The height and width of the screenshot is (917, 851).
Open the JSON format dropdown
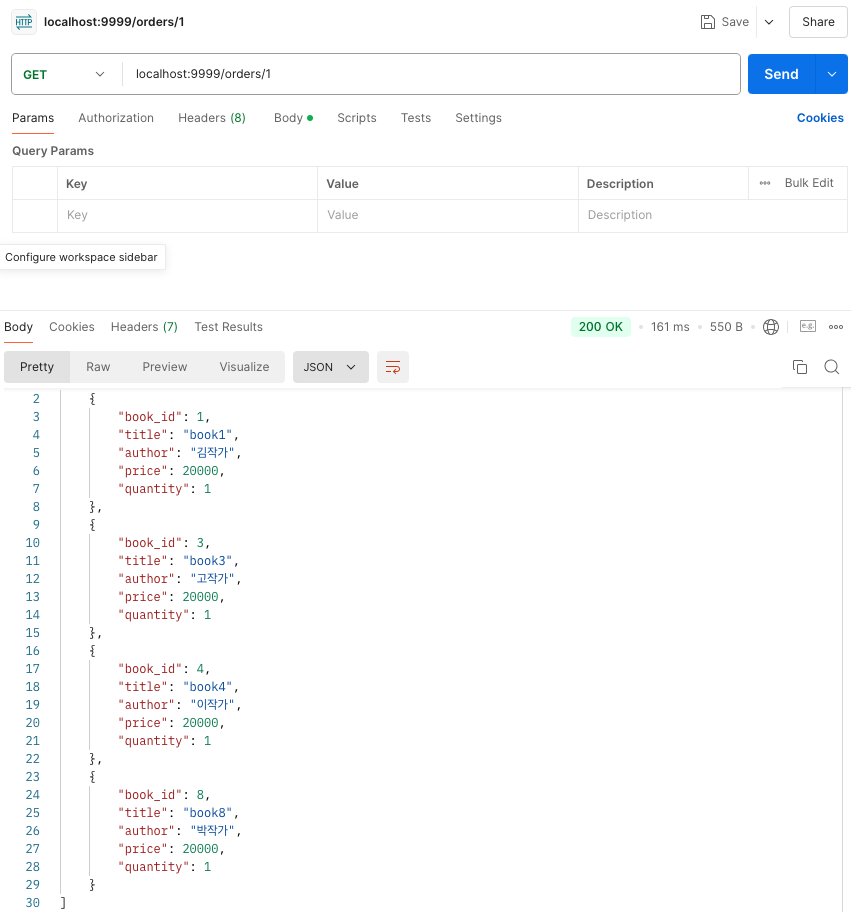click(x=330, y=367)
